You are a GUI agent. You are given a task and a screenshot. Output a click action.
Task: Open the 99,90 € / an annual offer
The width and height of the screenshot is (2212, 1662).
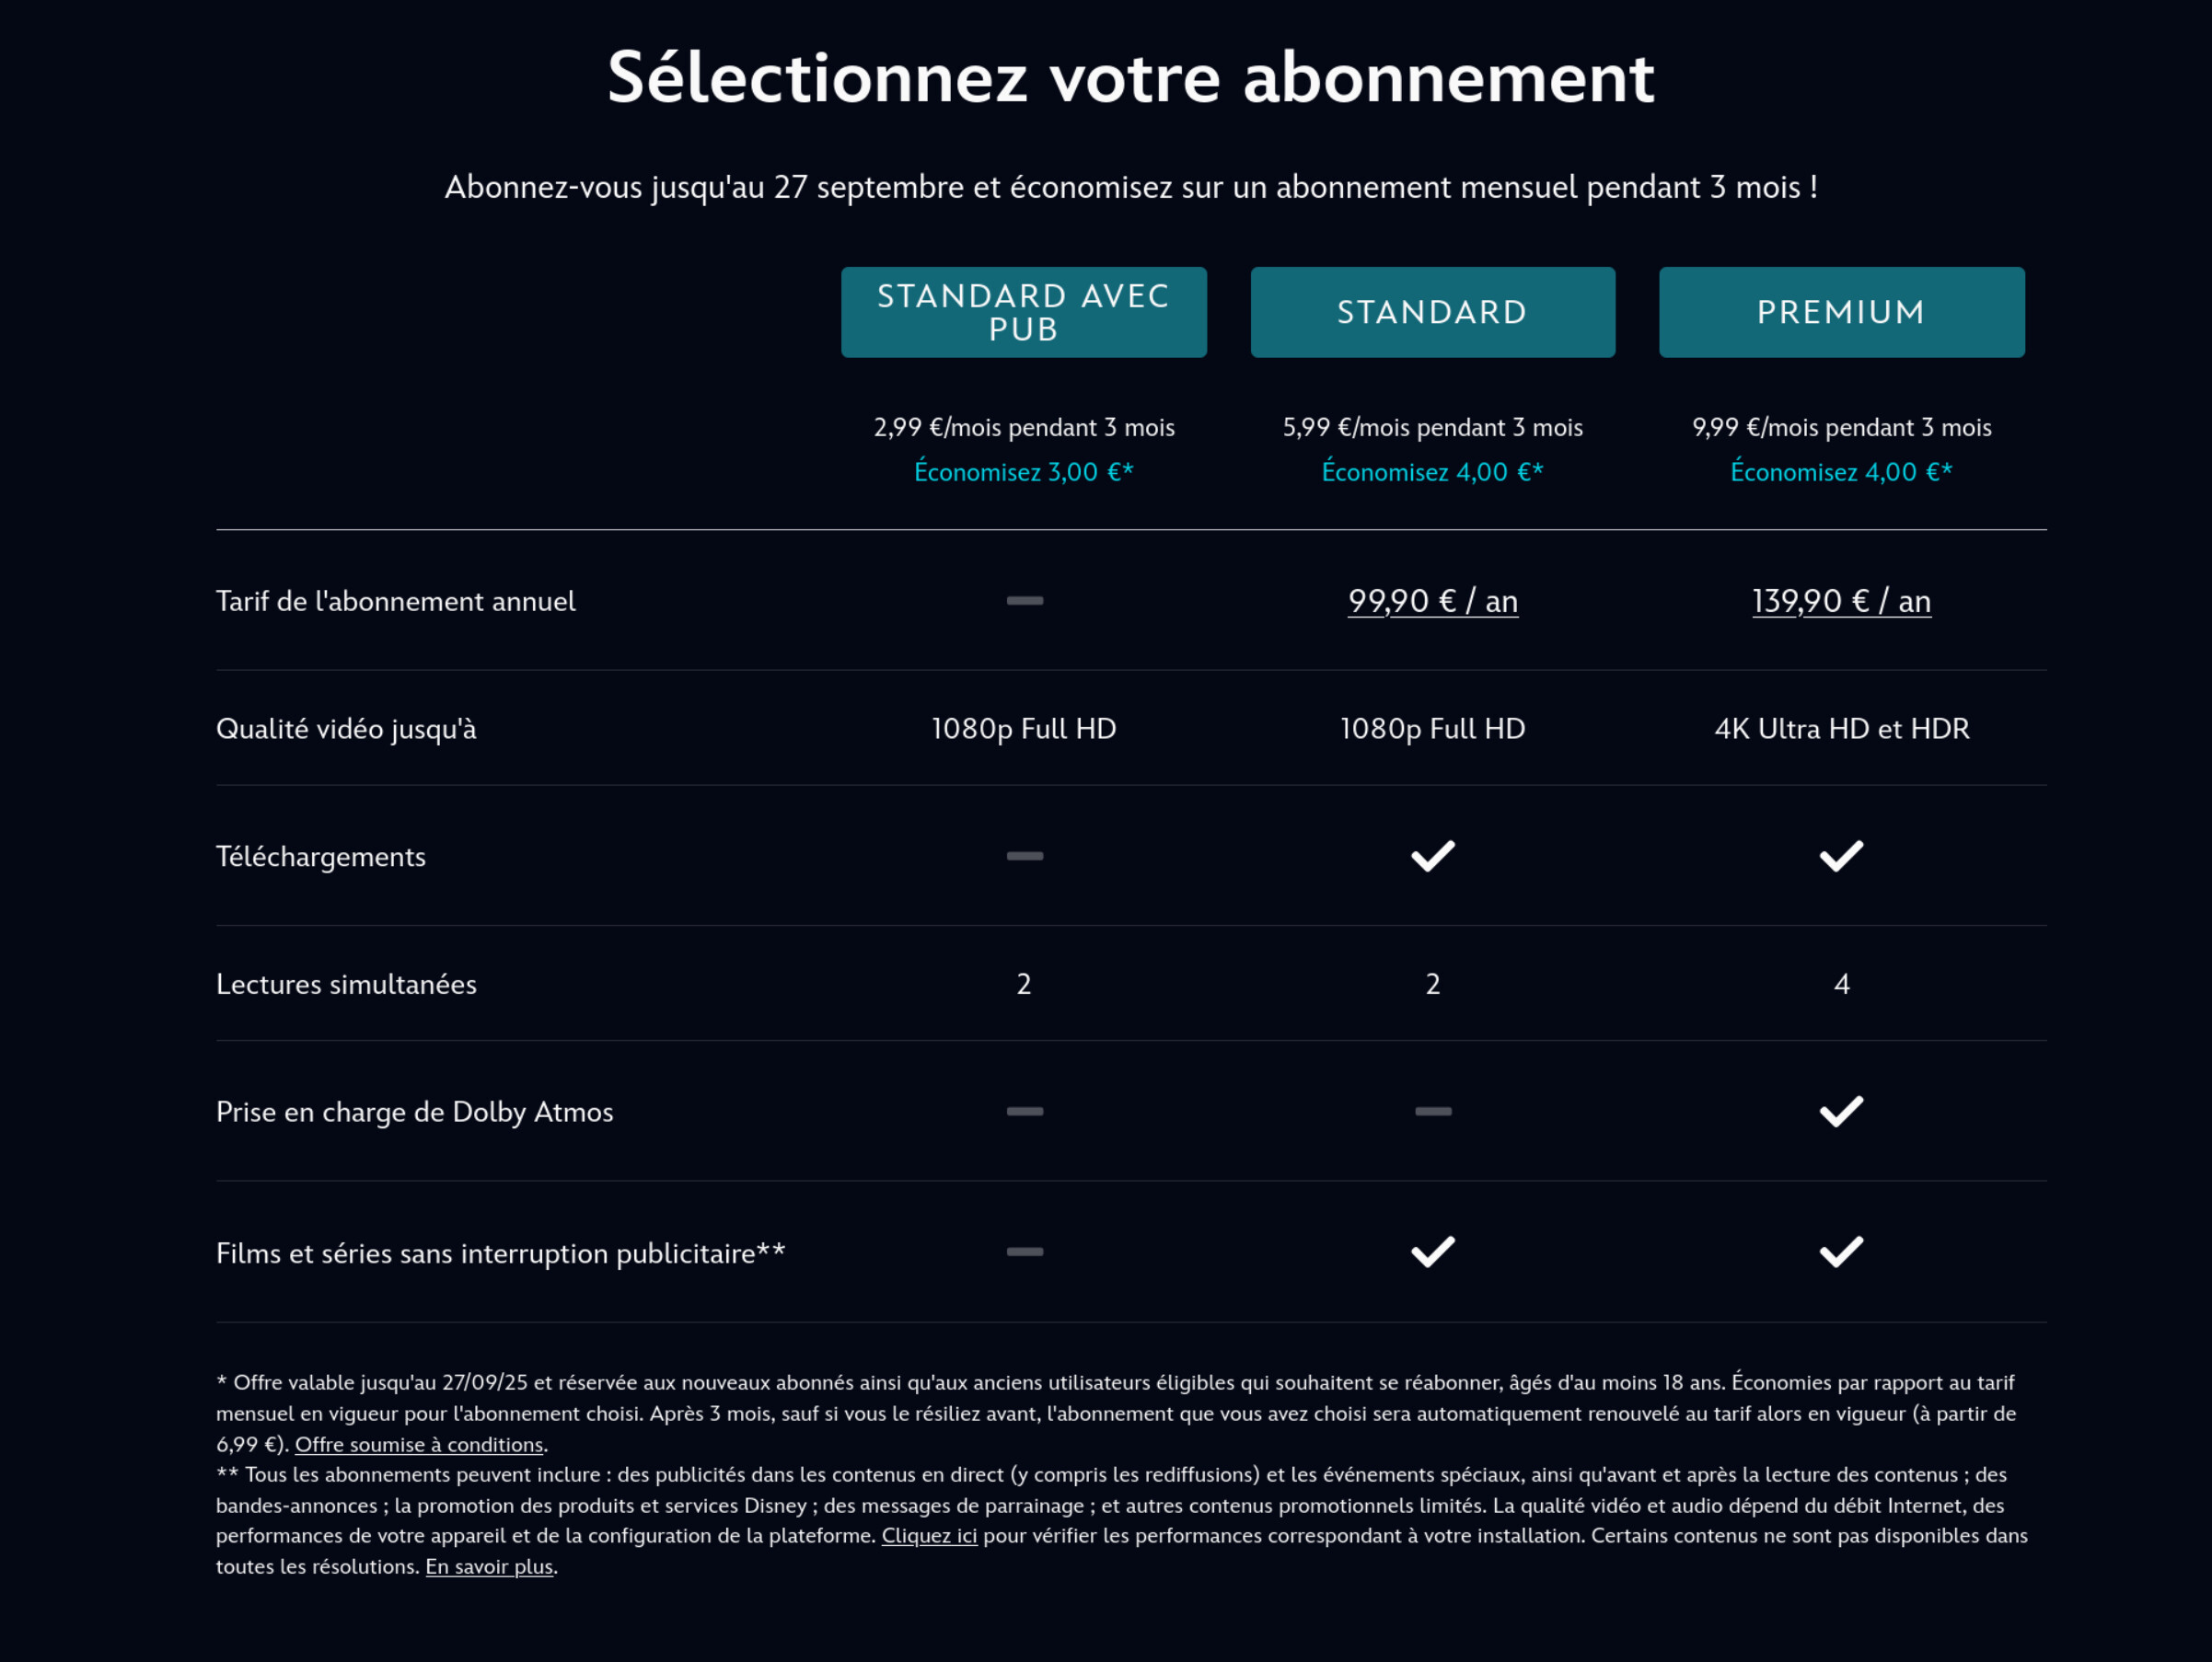(1432, 600)
